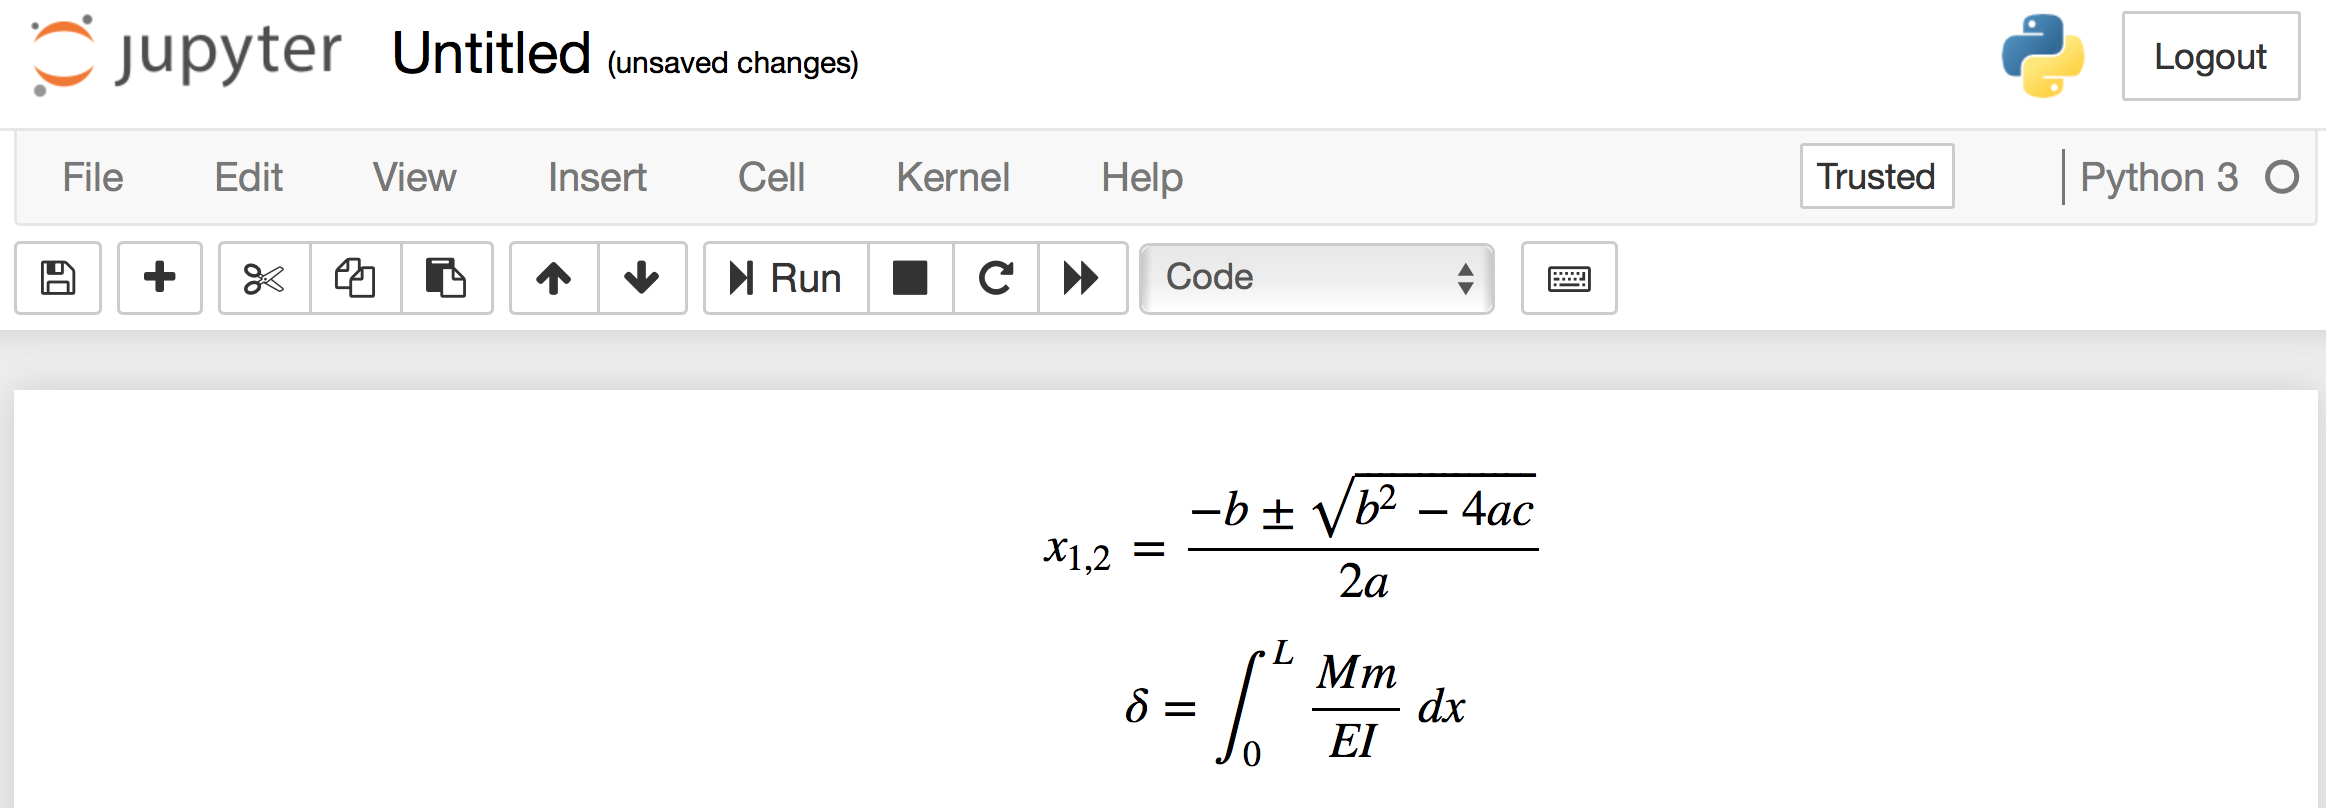The width and height of the screenshot is (2326, 808).
Task: Restart the kernel with circular arrow icon
Action: 996,278
